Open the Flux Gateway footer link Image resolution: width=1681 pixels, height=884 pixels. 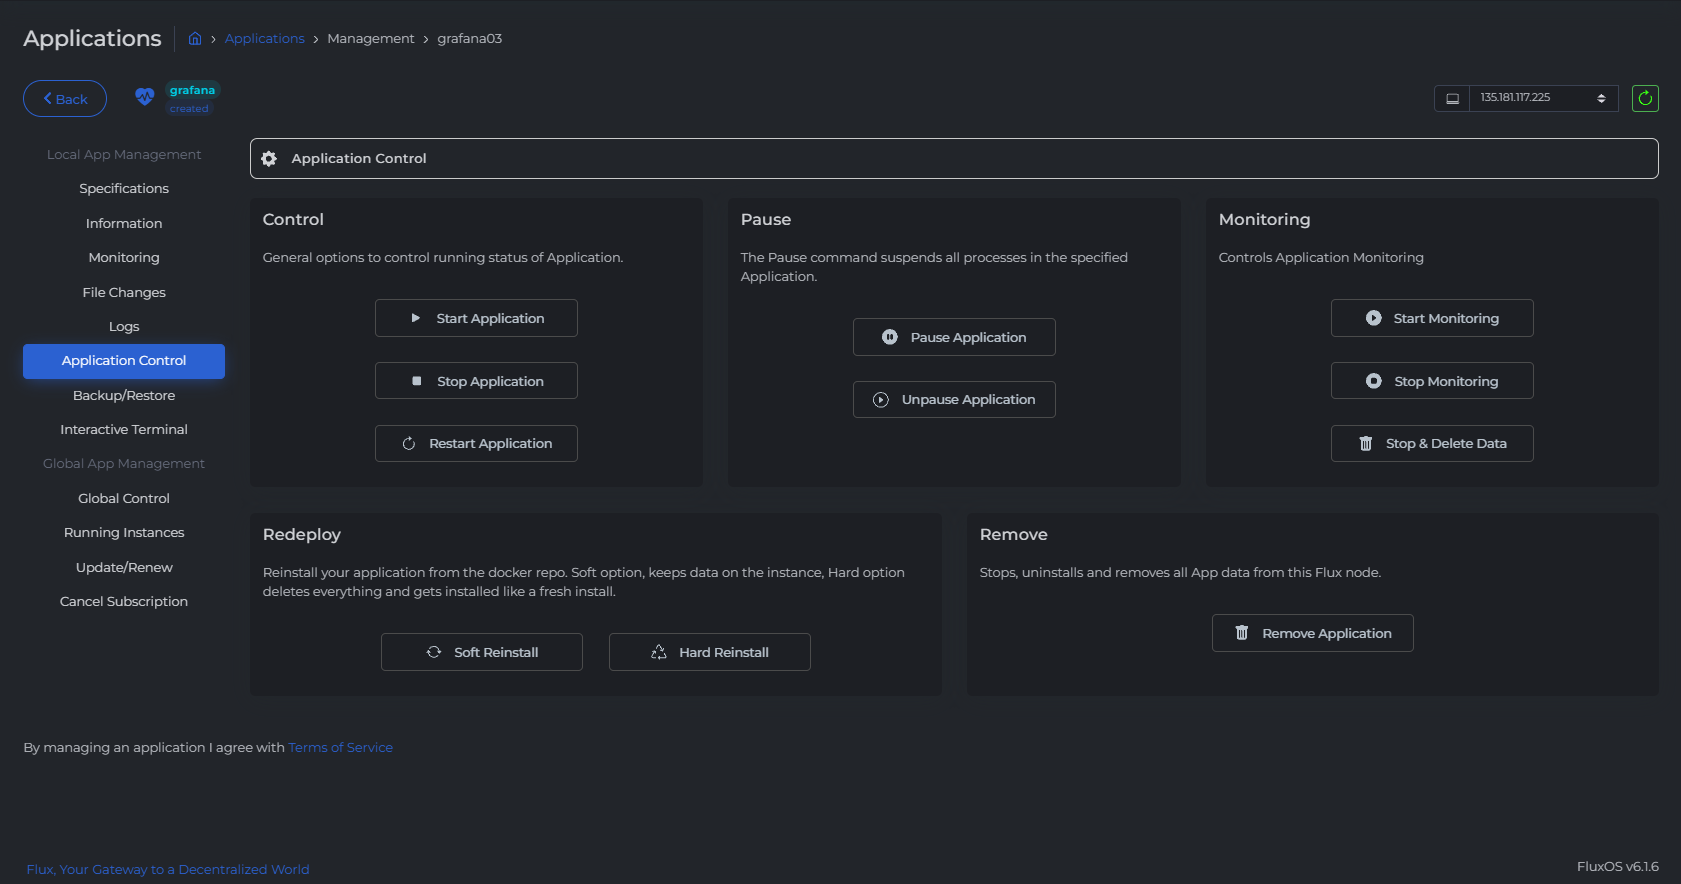(x=168, y=870)
